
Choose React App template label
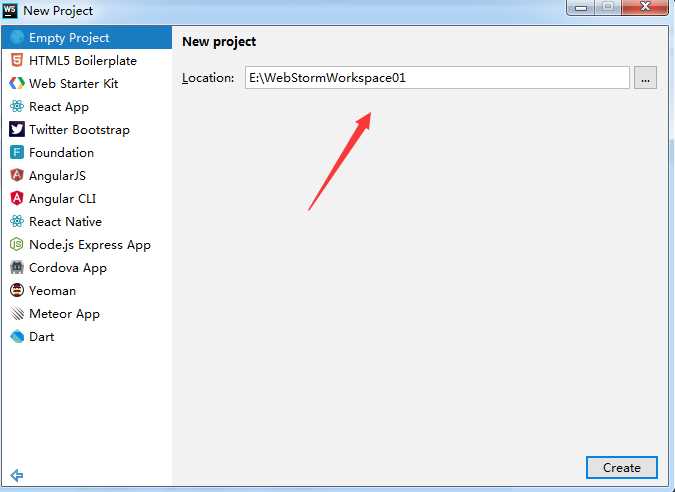[59, 107]
